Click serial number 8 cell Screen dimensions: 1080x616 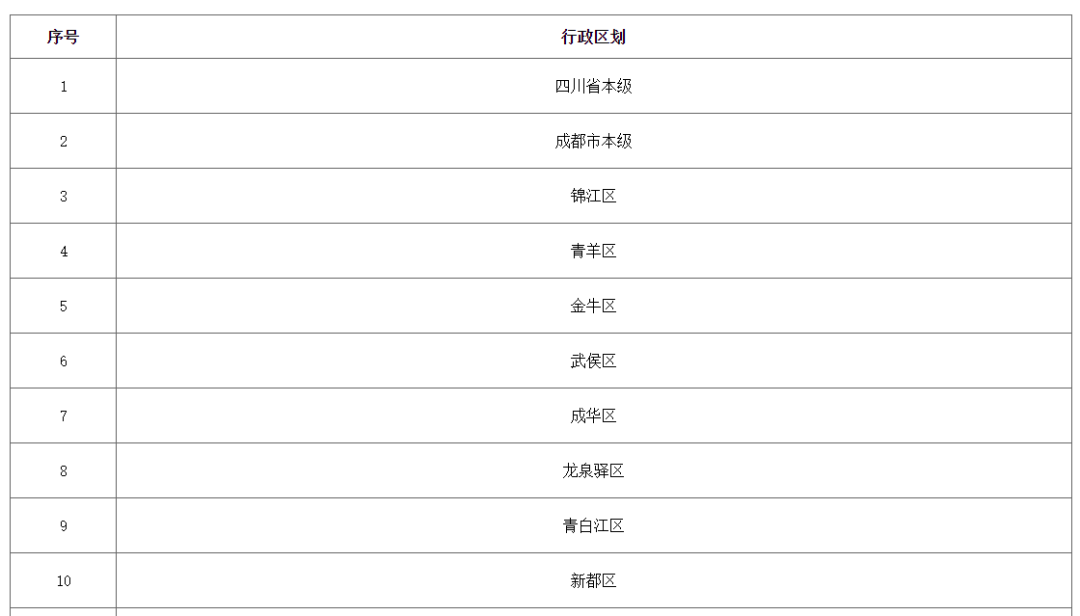[x=63, y=471]
